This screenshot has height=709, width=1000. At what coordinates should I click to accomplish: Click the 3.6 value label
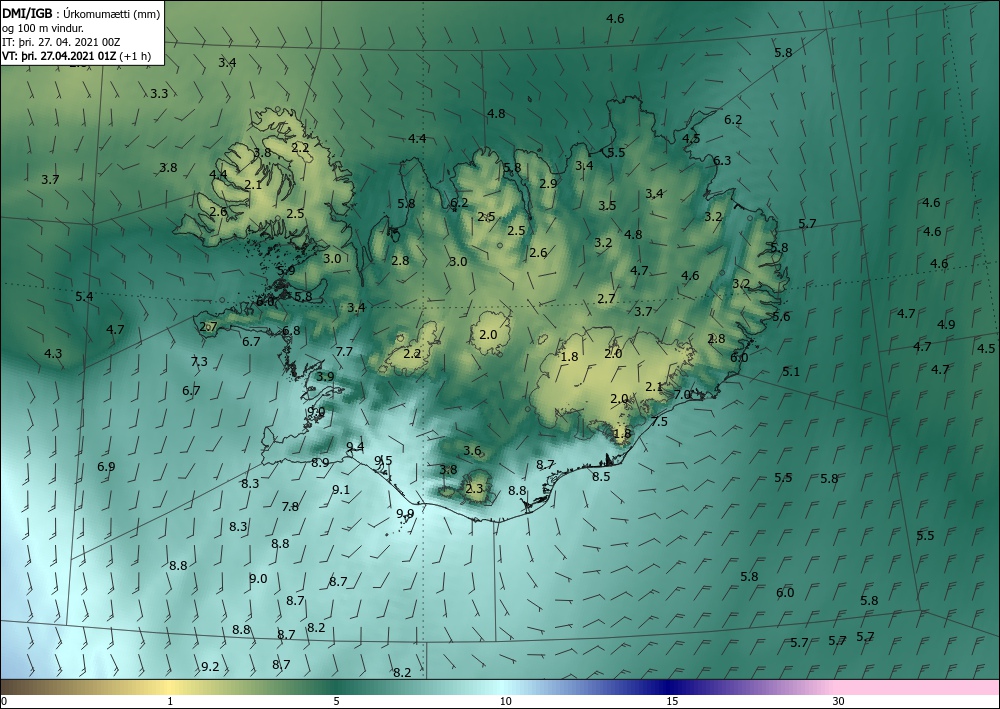[472, 451]
